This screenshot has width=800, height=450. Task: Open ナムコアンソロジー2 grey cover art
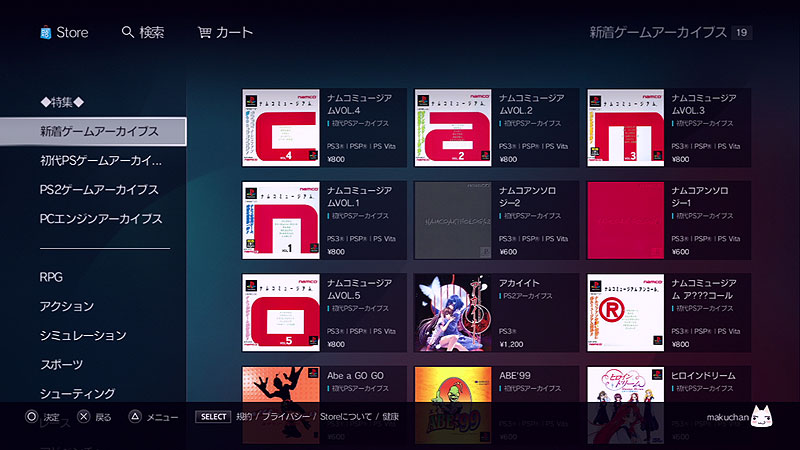point(453,220)
